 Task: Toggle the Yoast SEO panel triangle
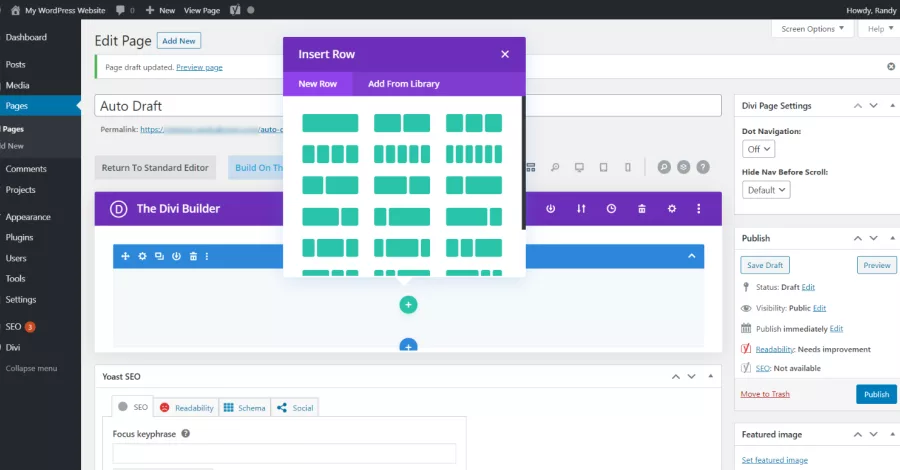(711, 376)
